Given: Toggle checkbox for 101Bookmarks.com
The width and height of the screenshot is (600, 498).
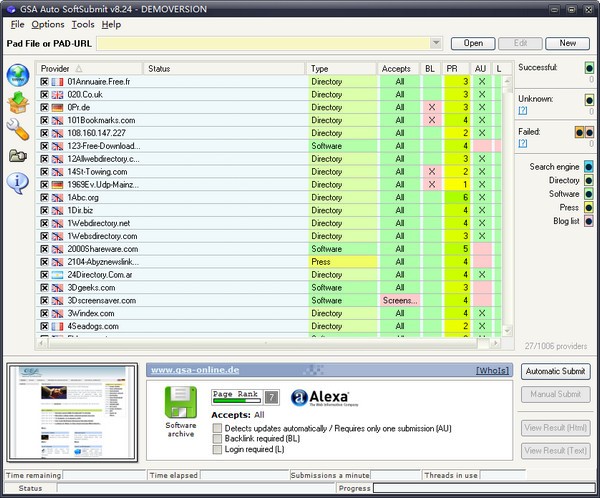Looking at the screenshot, I should [44, 120].
